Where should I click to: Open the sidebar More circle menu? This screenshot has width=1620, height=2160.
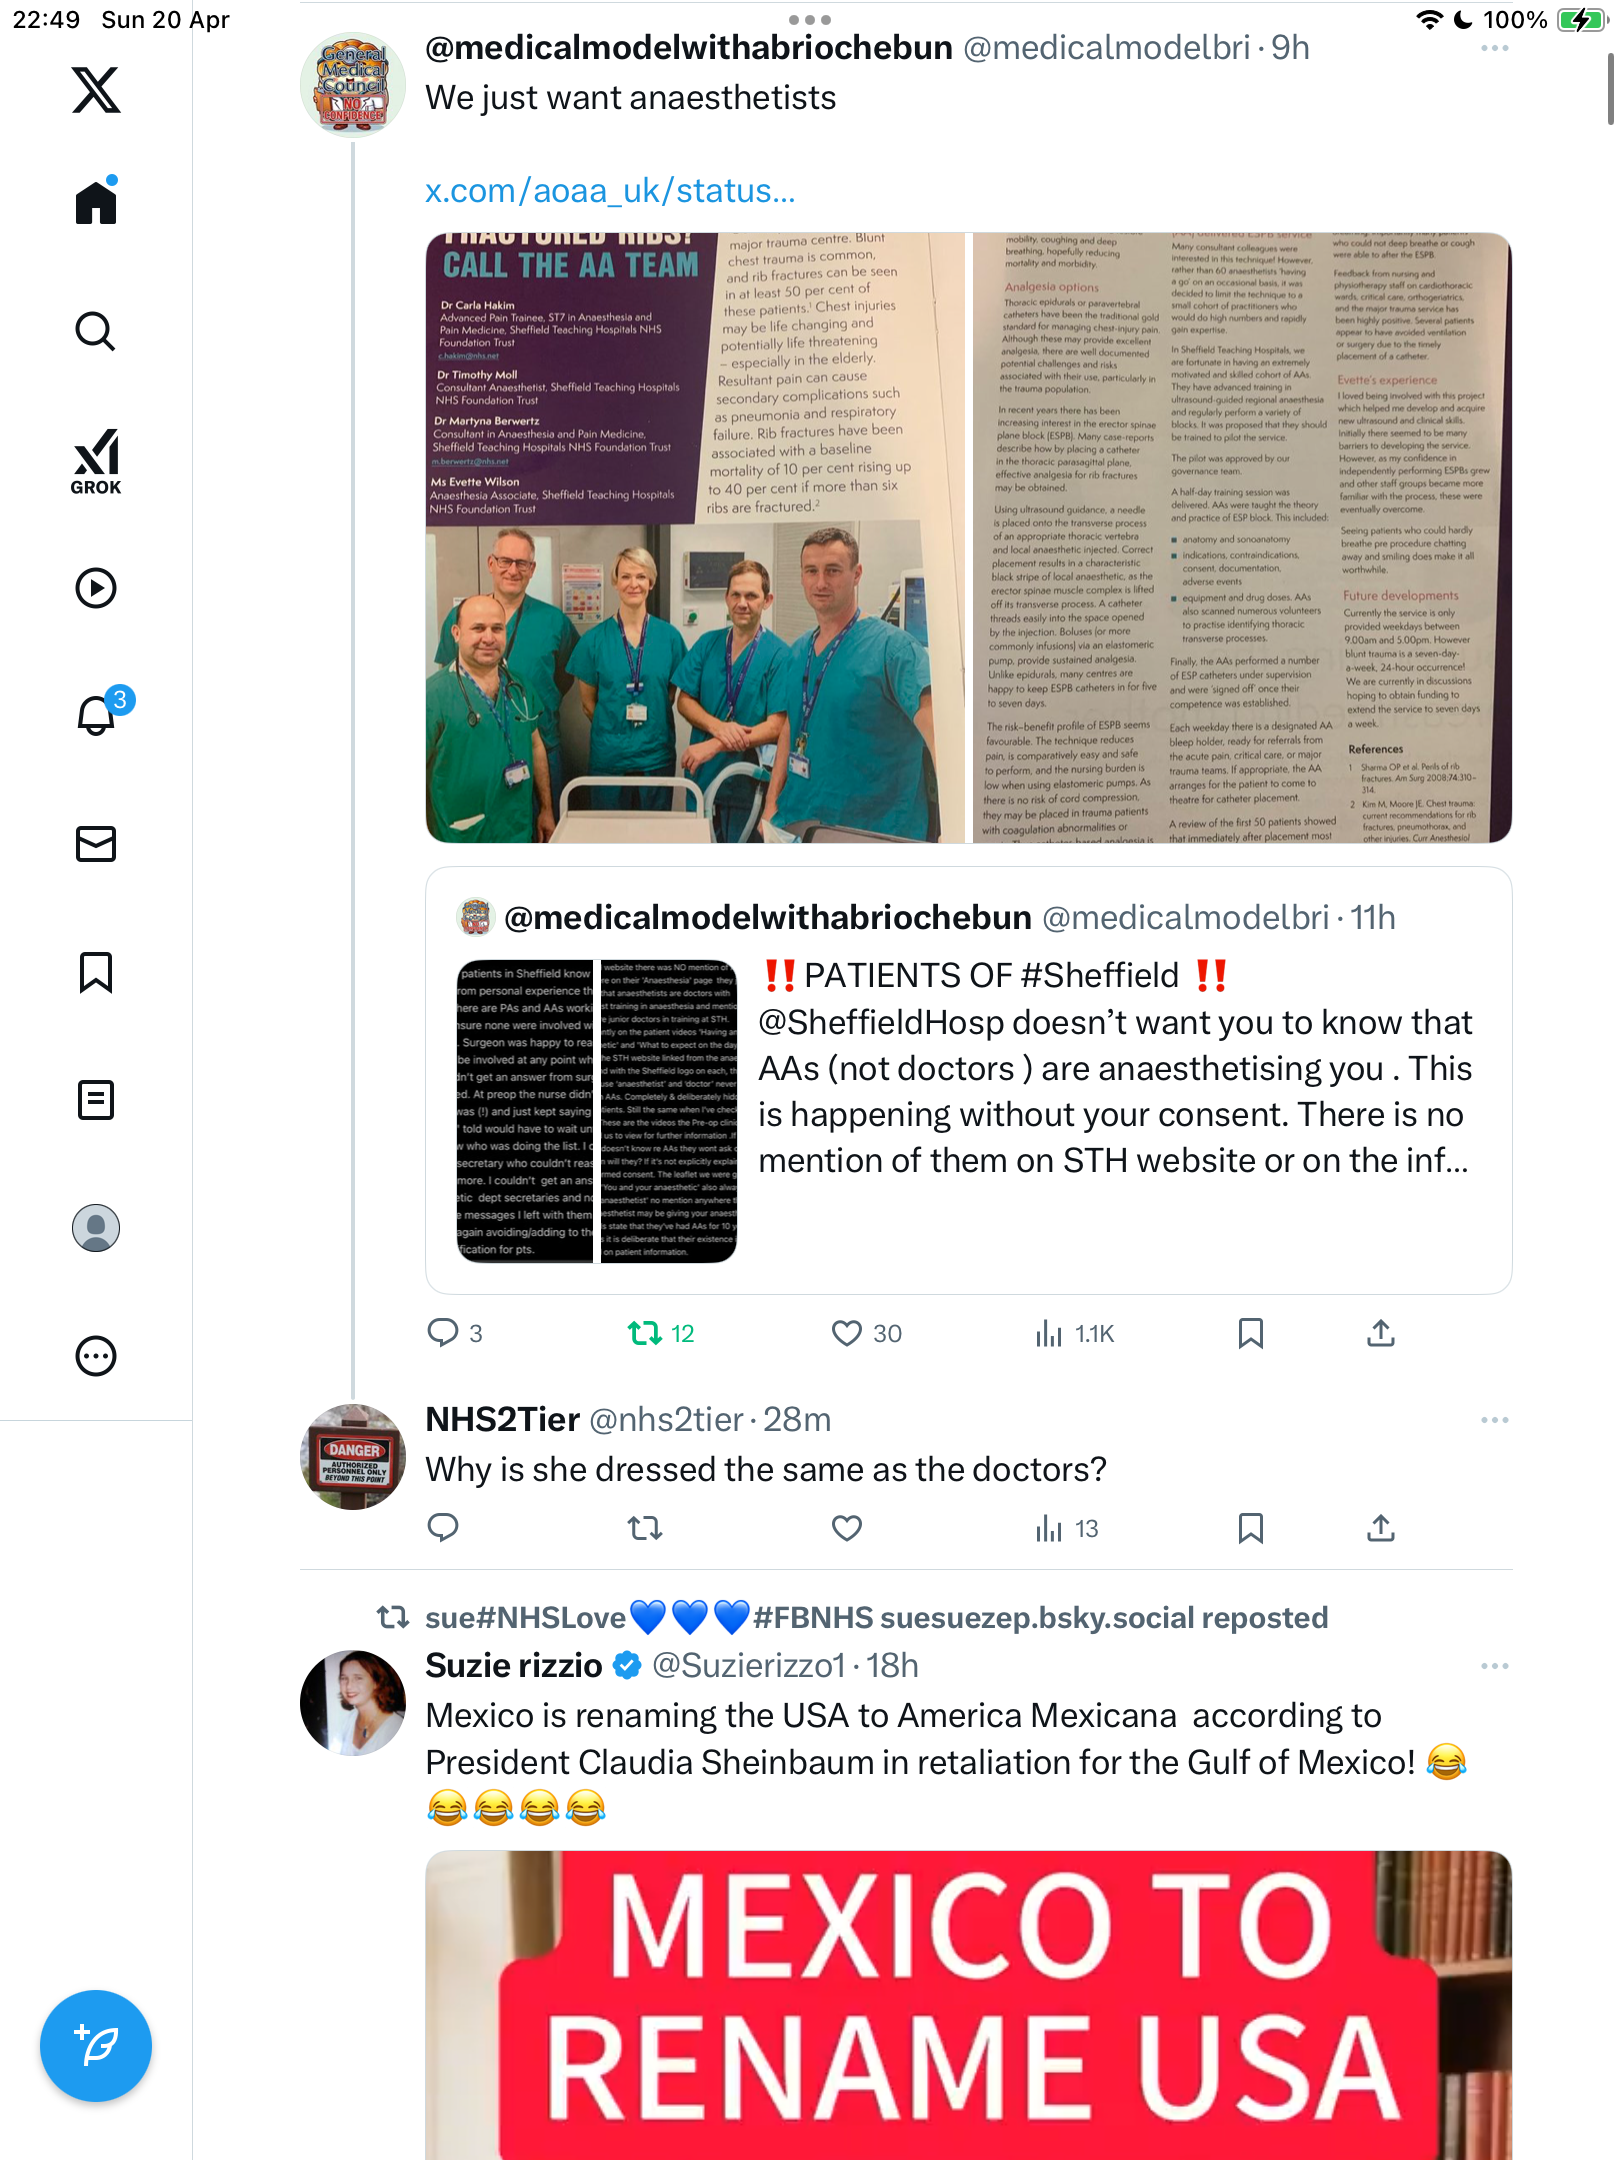click(96, 1356)
